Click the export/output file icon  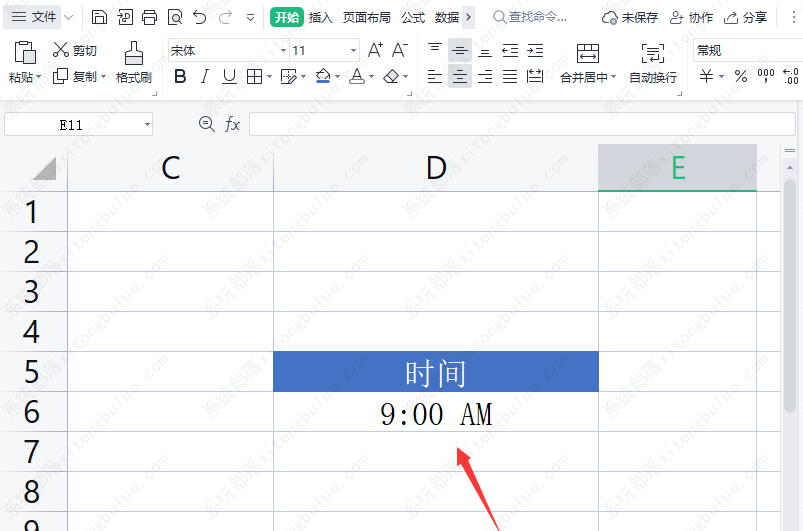click(124, 17)
